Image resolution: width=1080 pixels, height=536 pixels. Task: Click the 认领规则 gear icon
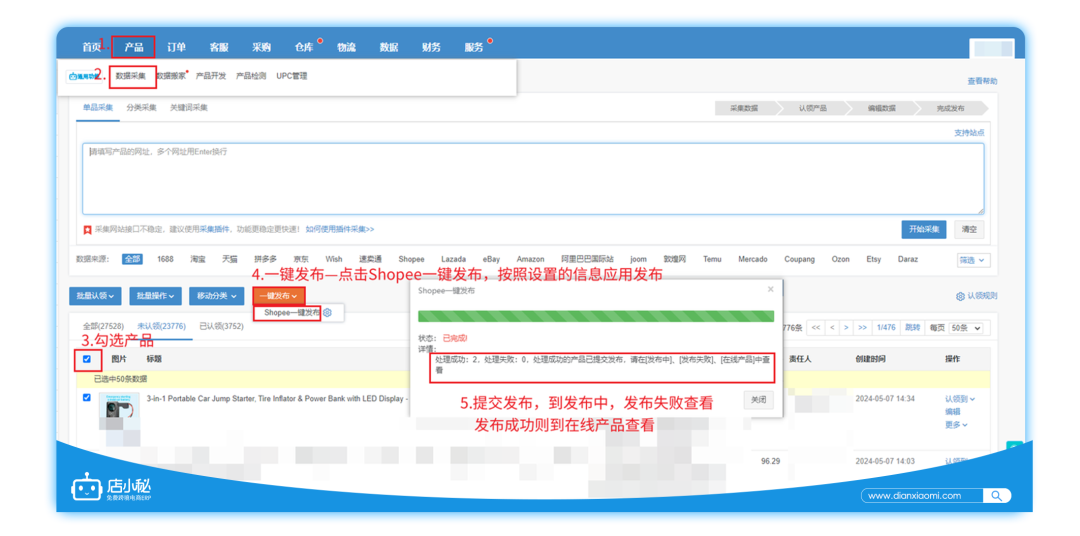point(961,296)
